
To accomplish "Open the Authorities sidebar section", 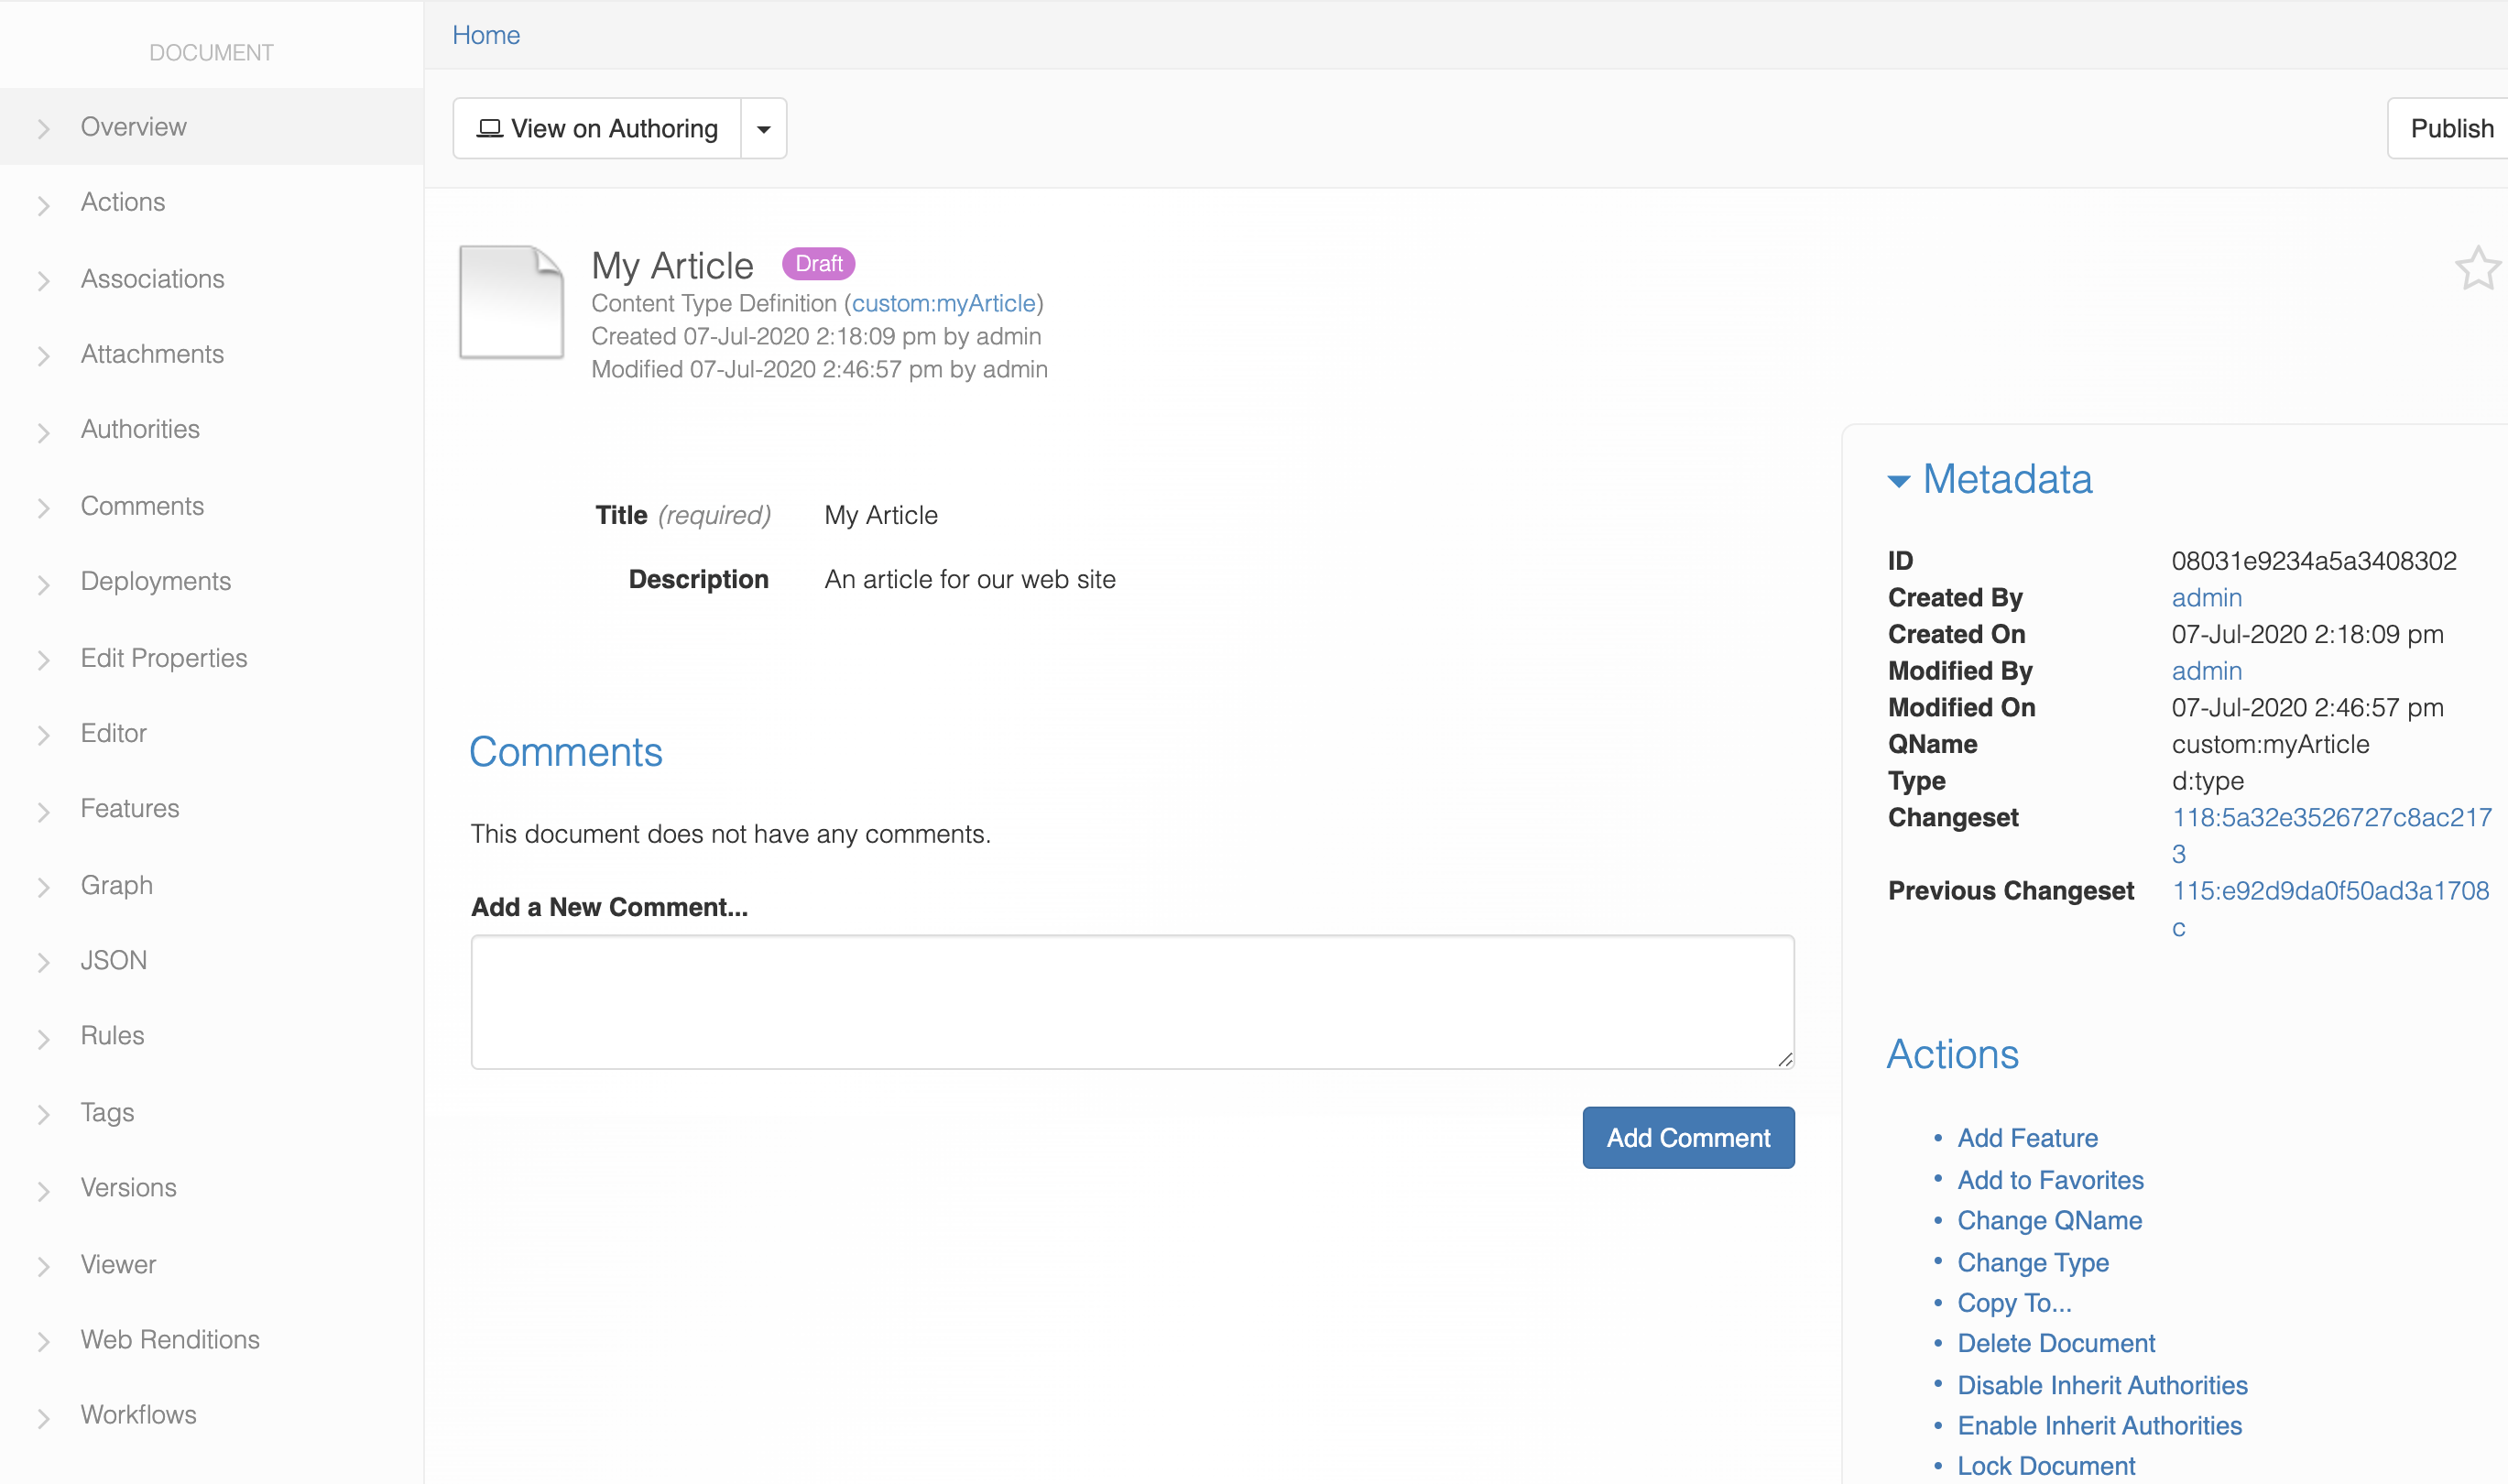I will coord(140,429).
